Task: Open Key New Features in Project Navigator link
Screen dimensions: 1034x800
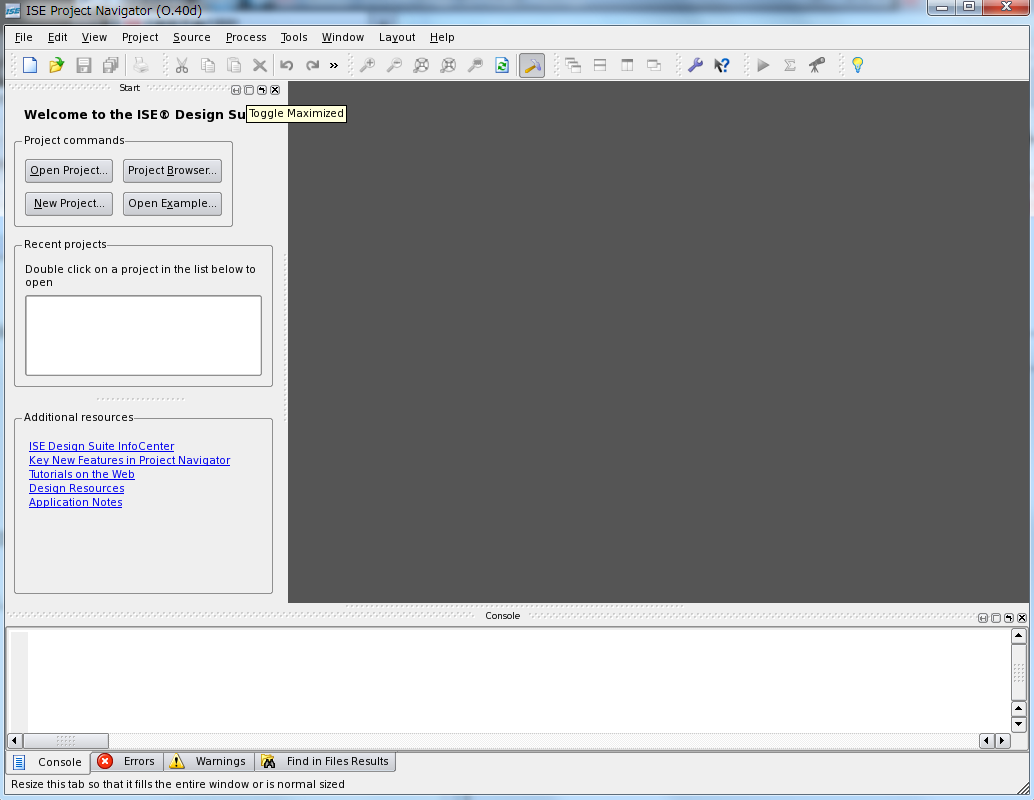Action: (129, 460)
